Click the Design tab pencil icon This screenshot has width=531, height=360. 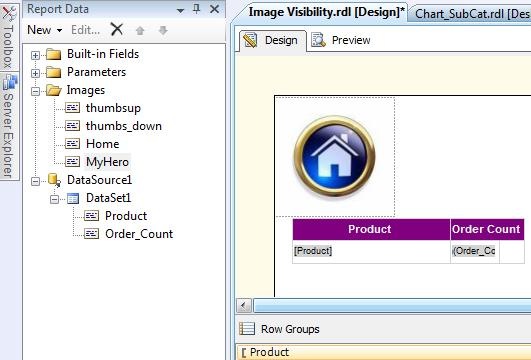click(x=250, y=40)
